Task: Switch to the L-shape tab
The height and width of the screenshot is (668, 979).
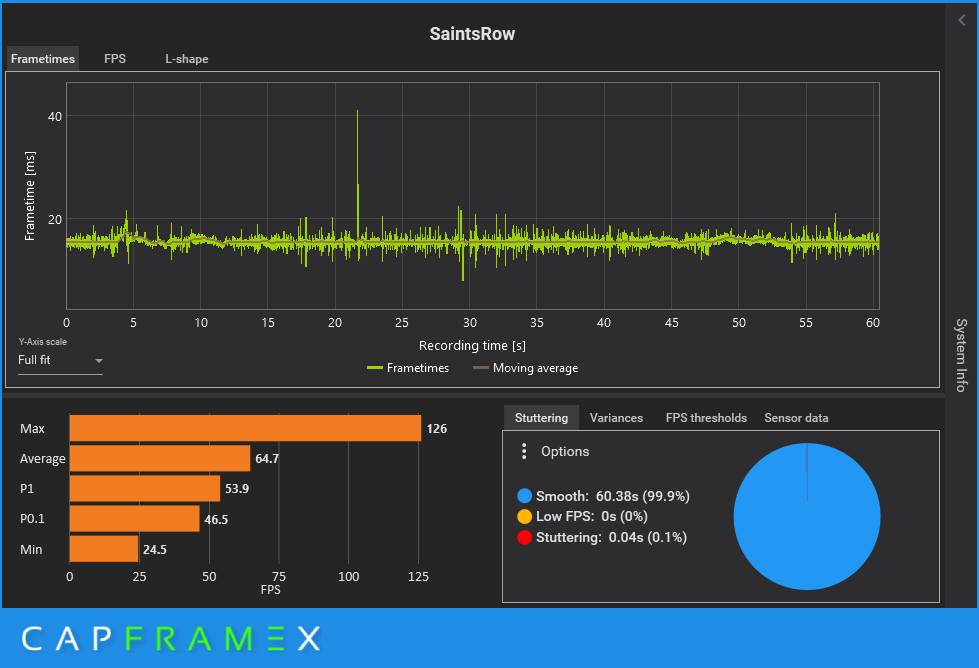Action: click(187, 59)
